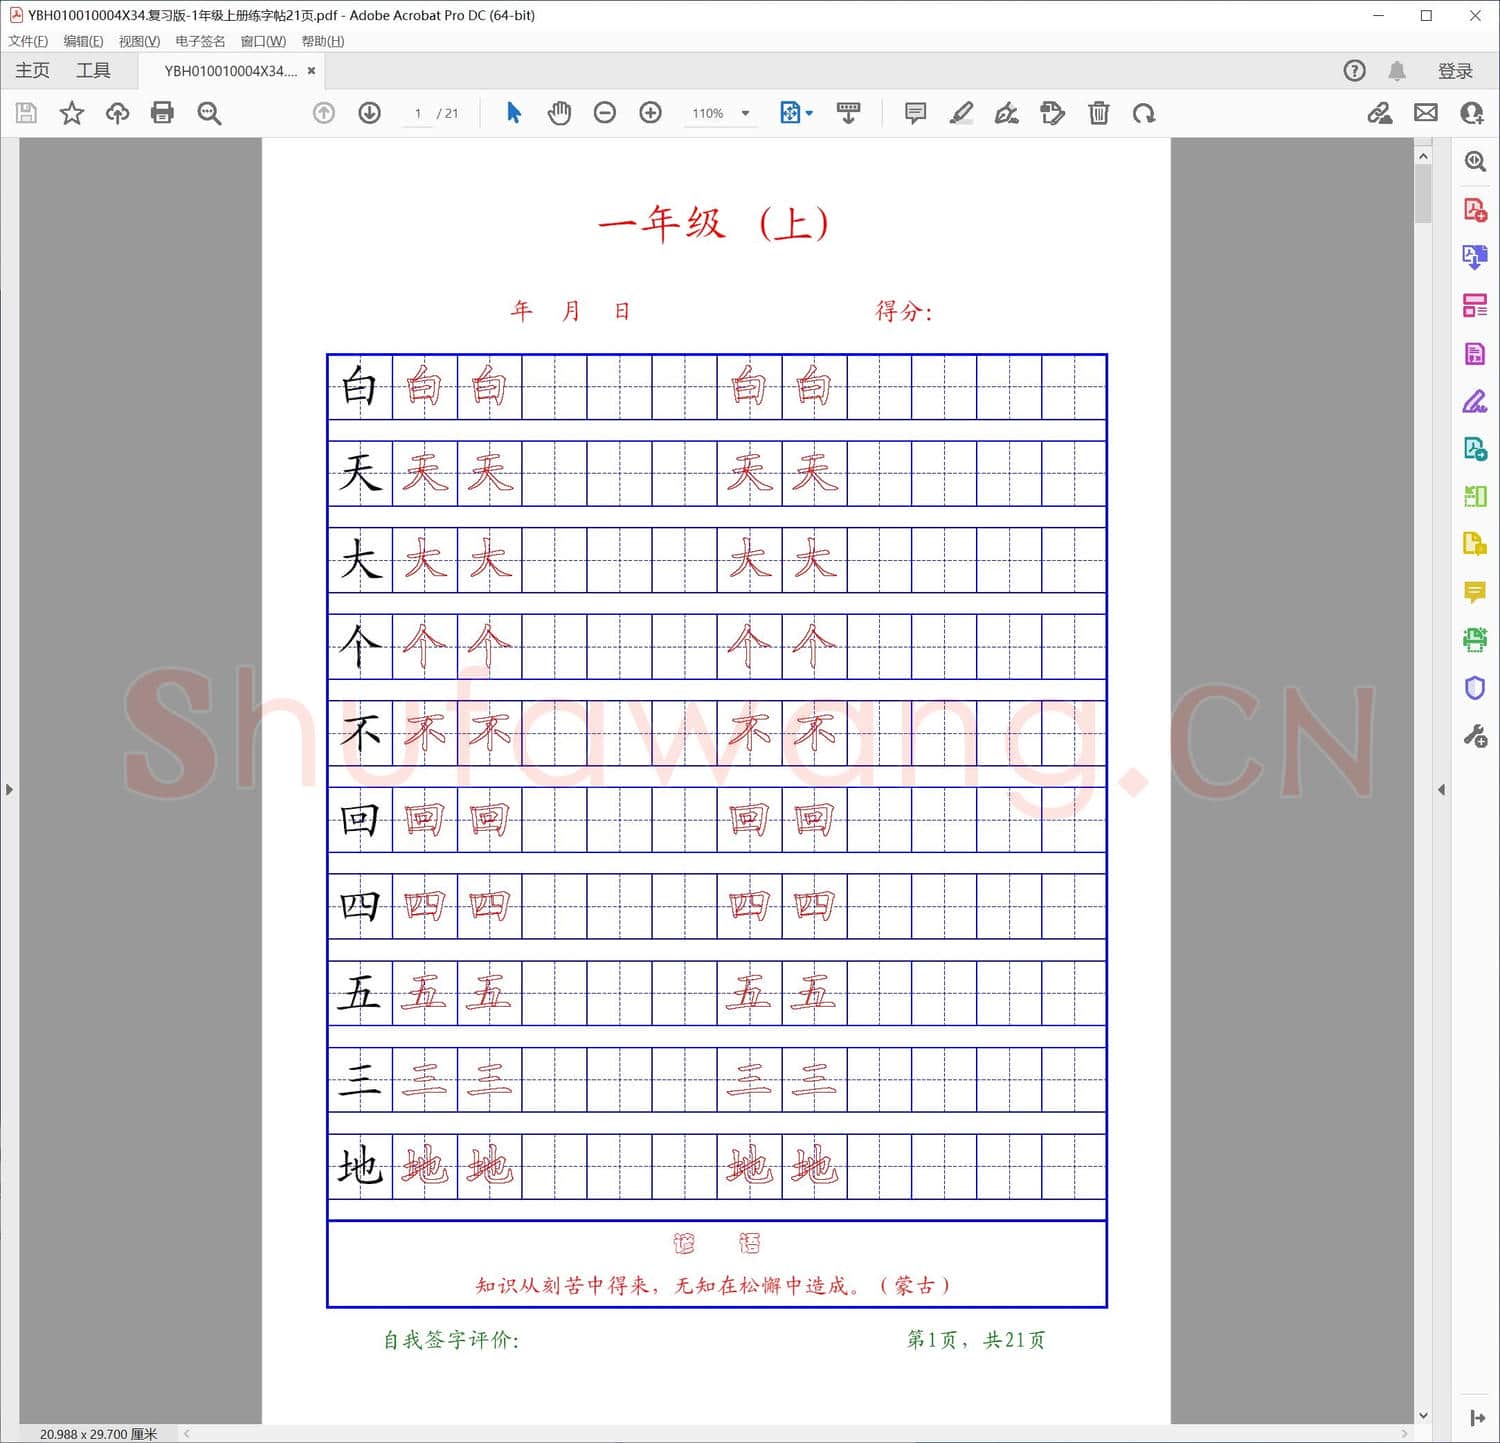The width and height of the screenshot is (1500, 1443).
Task: Click the 登录 sign-in button
Action: pyautogui.click(x=1455, y=71)
